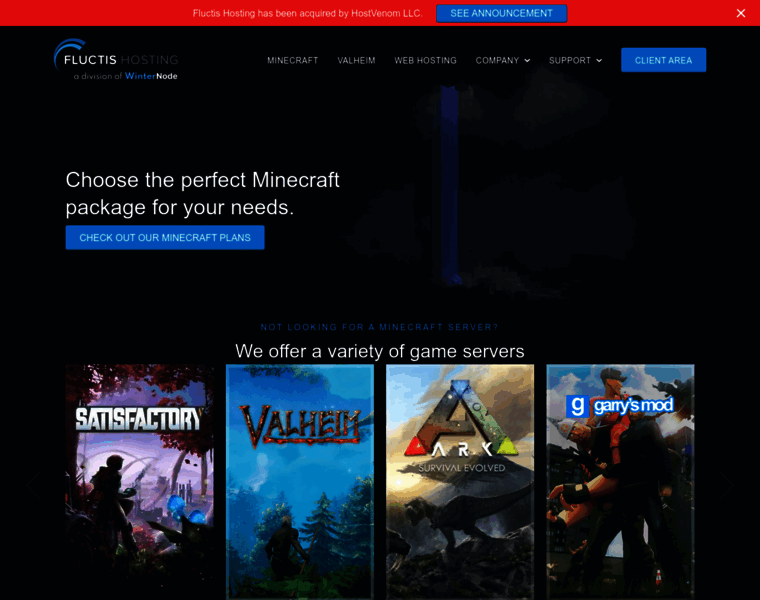Click the See Announcement button
Image resolution: width=760 pixels, height=600 pixels.
pyautogui.click(x=501, y=13)
